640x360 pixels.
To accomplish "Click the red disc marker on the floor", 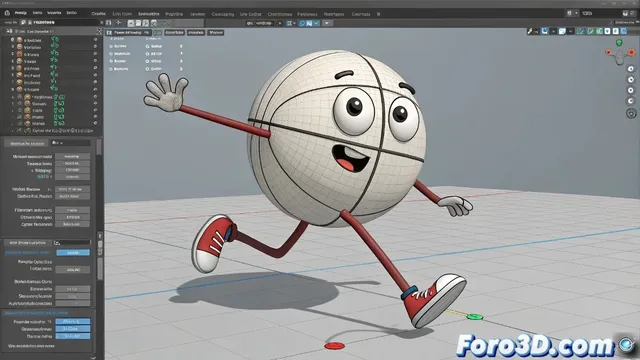I will [x=334, y=346].
